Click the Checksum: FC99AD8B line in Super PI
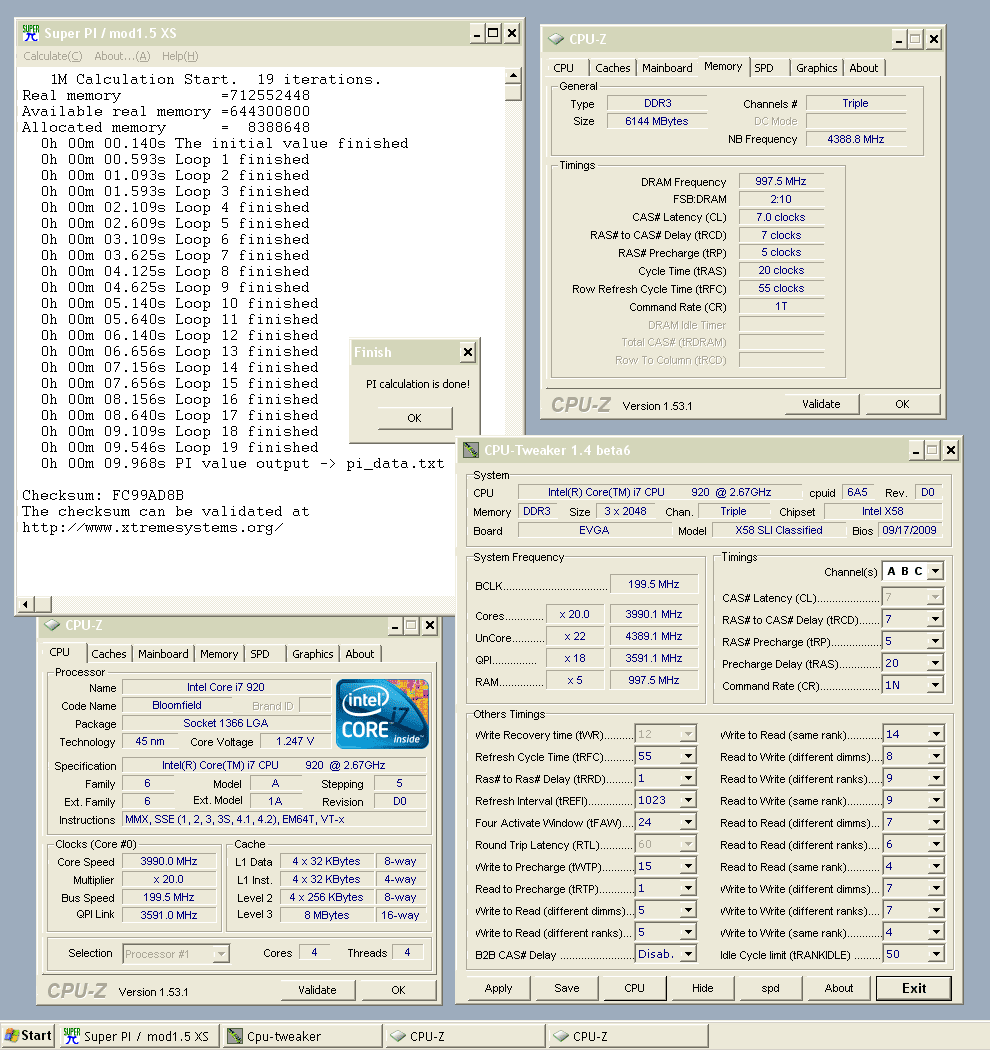This screenshot has height=1050, width=990. [x=103, y=496]
